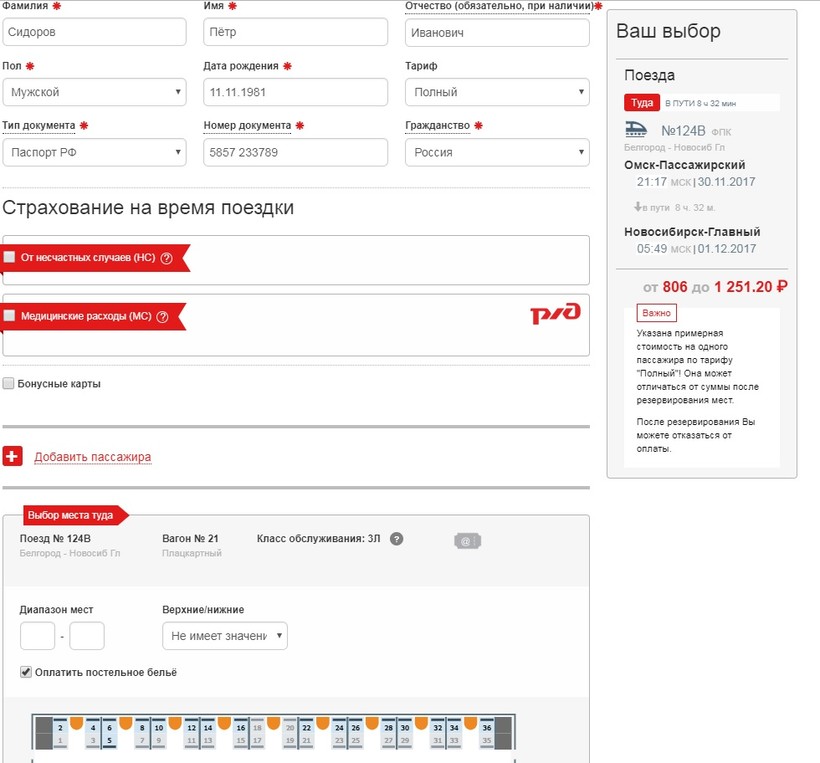This screenshot has height=763, width=820.
Task: Click the Дата рождения input field
Action: [295, 93]
